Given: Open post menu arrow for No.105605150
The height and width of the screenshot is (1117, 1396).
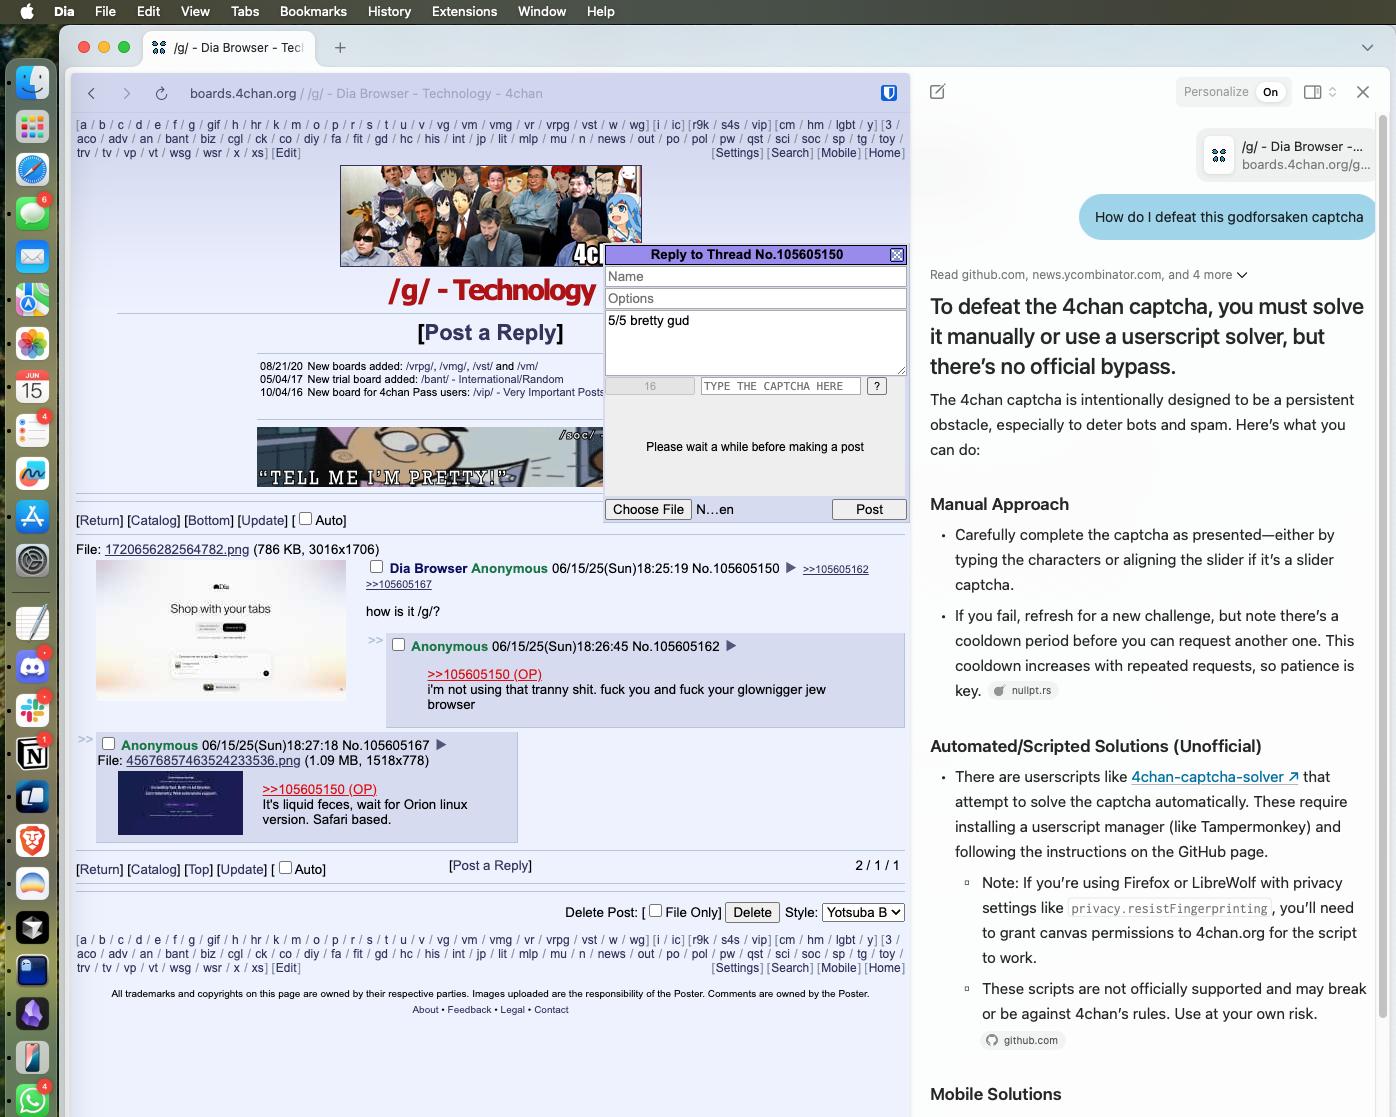Looking at the screenshot, I should pyautogui.click(x=791, y=568).
